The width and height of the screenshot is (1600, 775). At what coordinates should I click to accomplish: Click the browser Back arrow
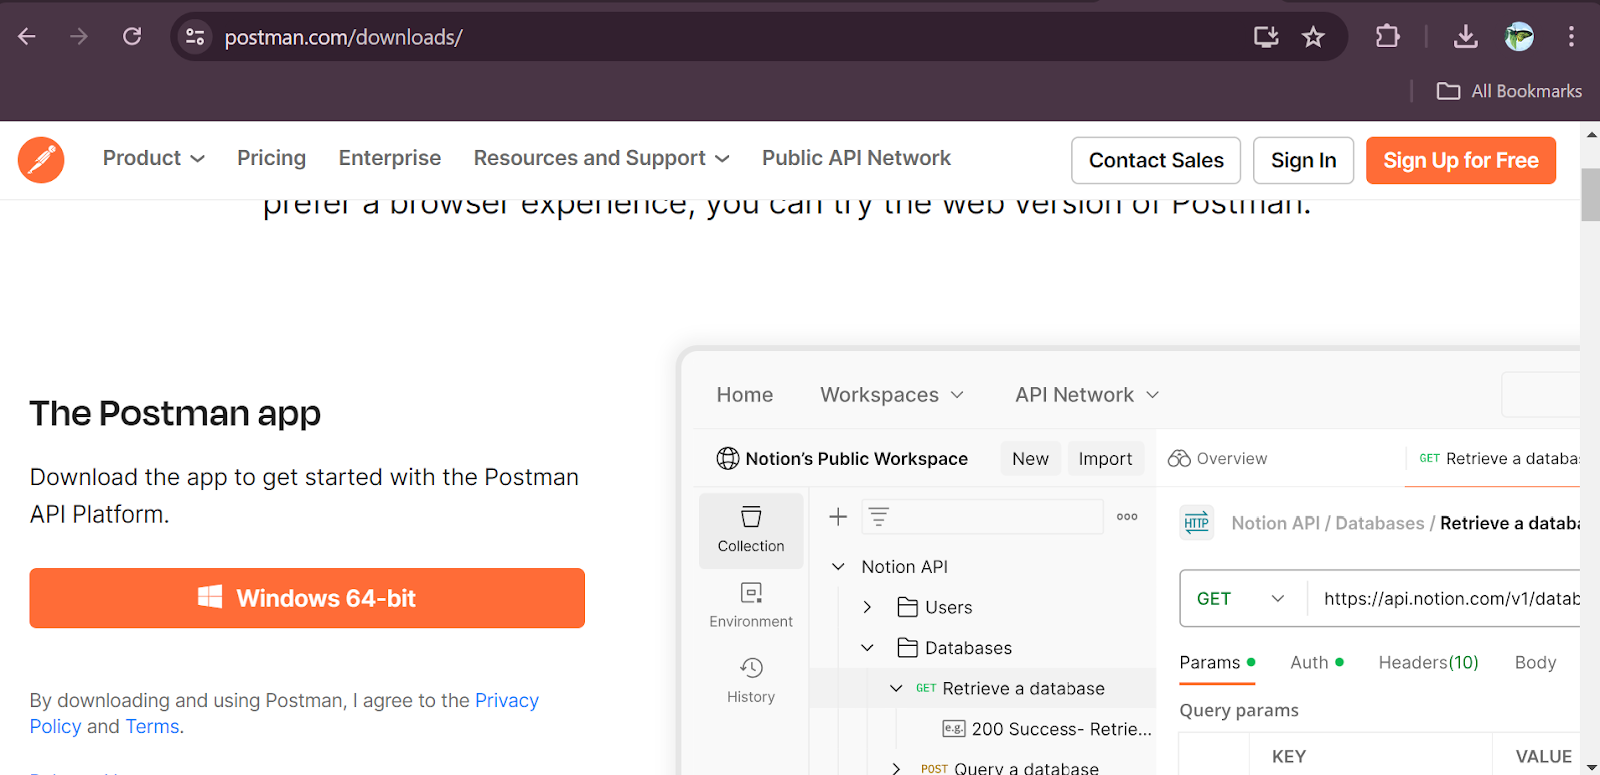tap(27, 37)
